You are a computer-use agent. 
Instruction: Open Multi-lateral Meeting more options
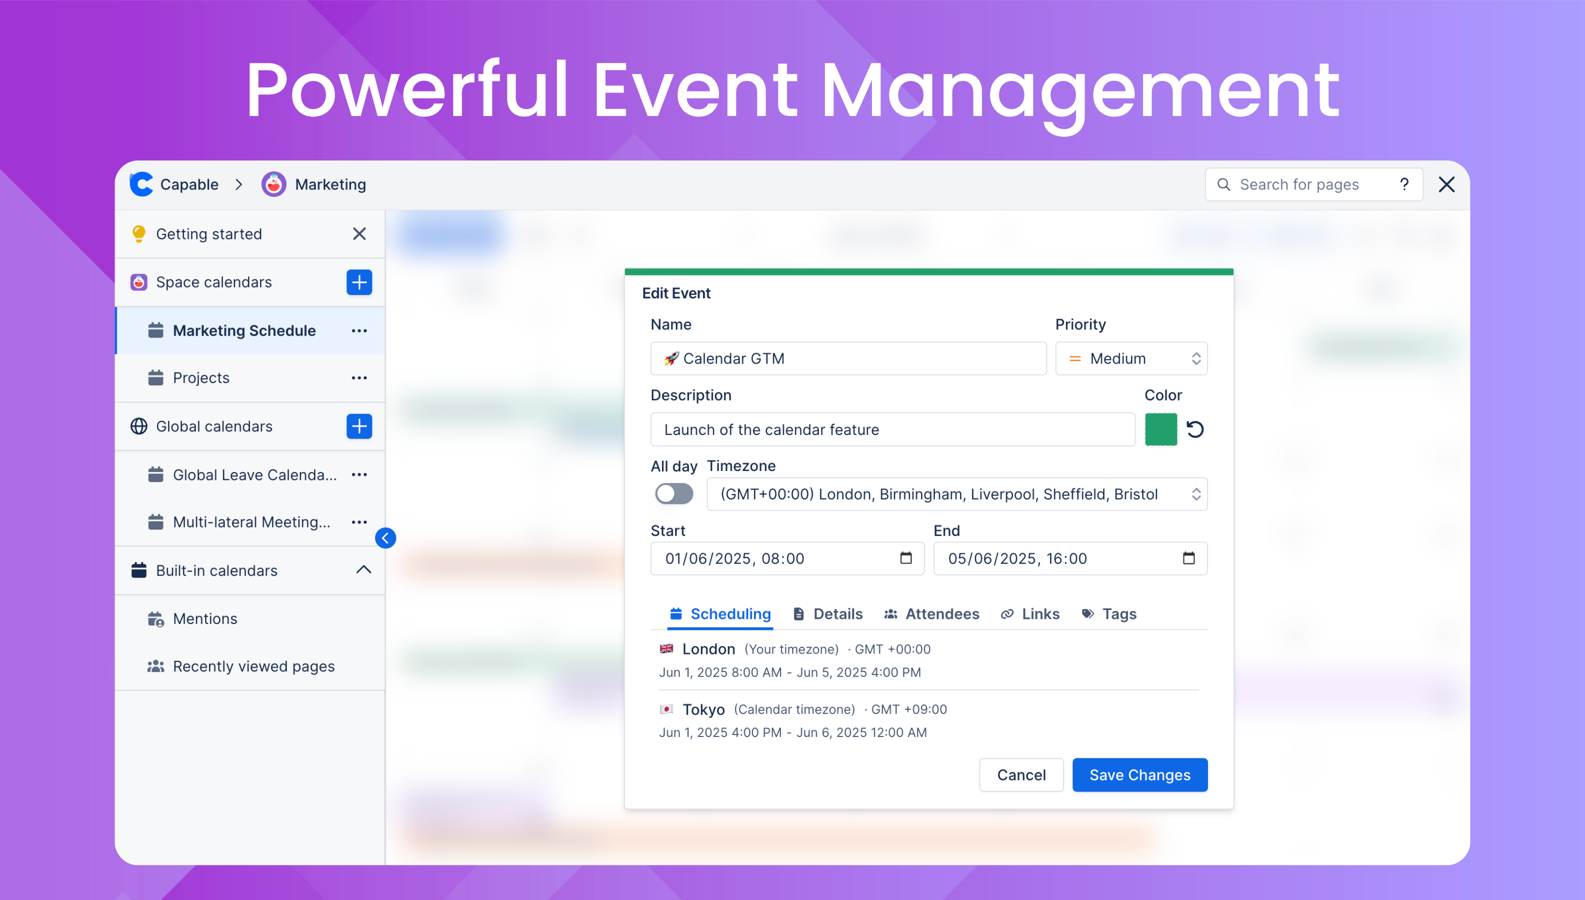tap(359, 522)
